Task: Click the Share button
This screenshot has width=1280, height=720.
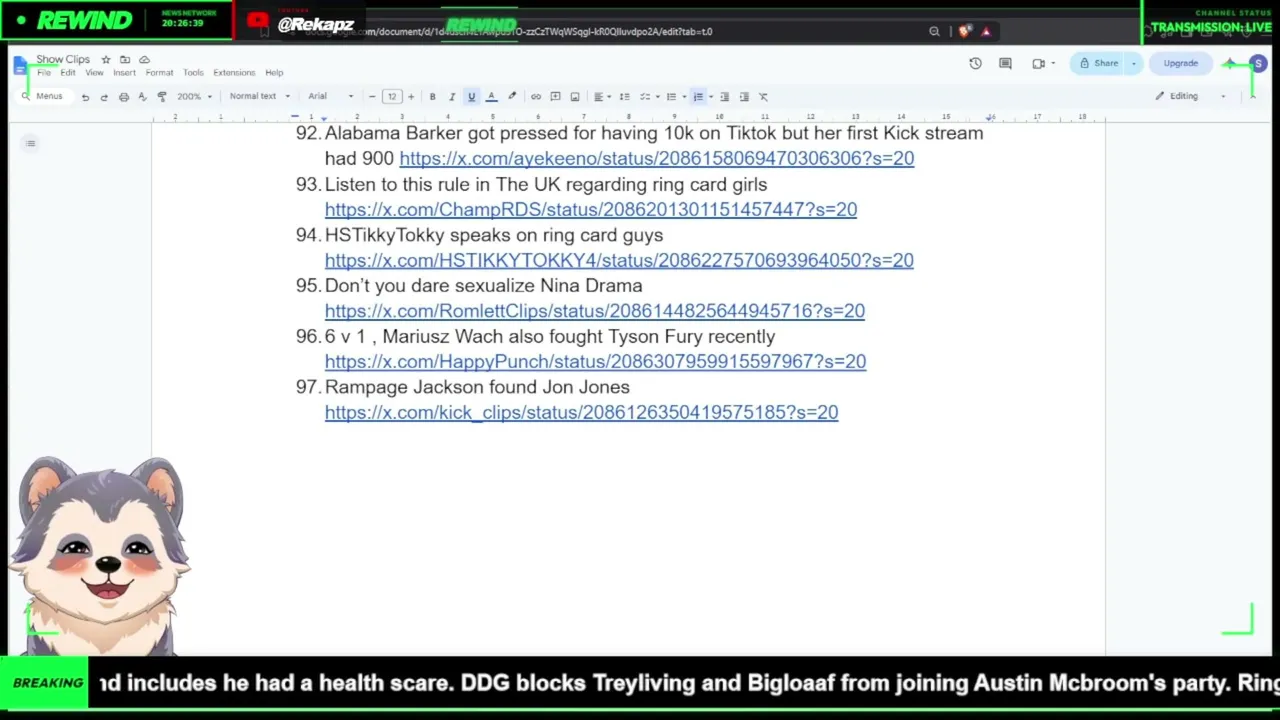Action: pyautogui.click(x=1098, y=64)
